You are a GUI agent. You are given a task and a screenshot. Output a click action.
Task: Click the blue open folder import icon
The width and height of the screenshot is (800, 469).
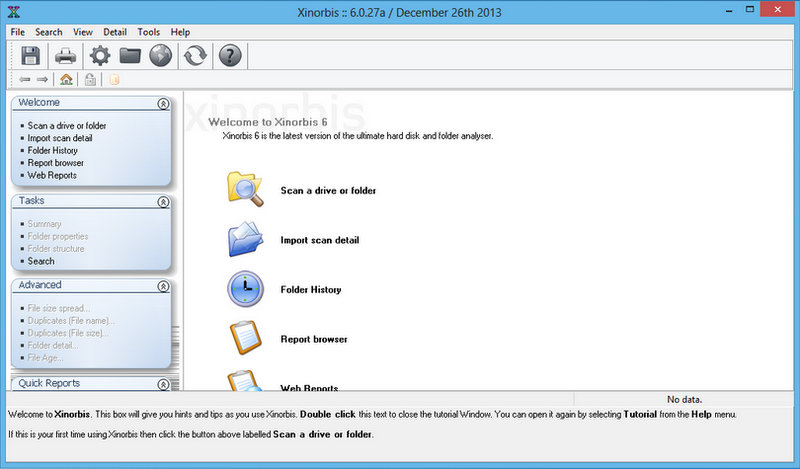coord(245,239)
